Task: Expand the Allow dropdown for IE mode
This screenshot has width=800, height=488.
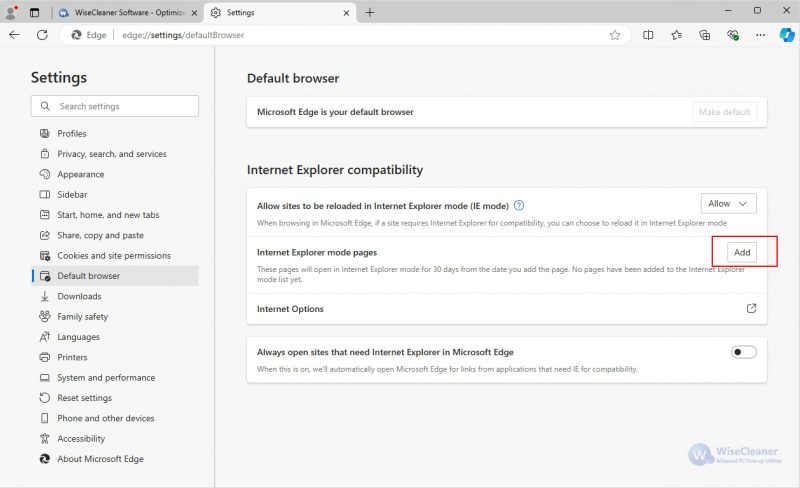Action: click(x=728, y=203)
